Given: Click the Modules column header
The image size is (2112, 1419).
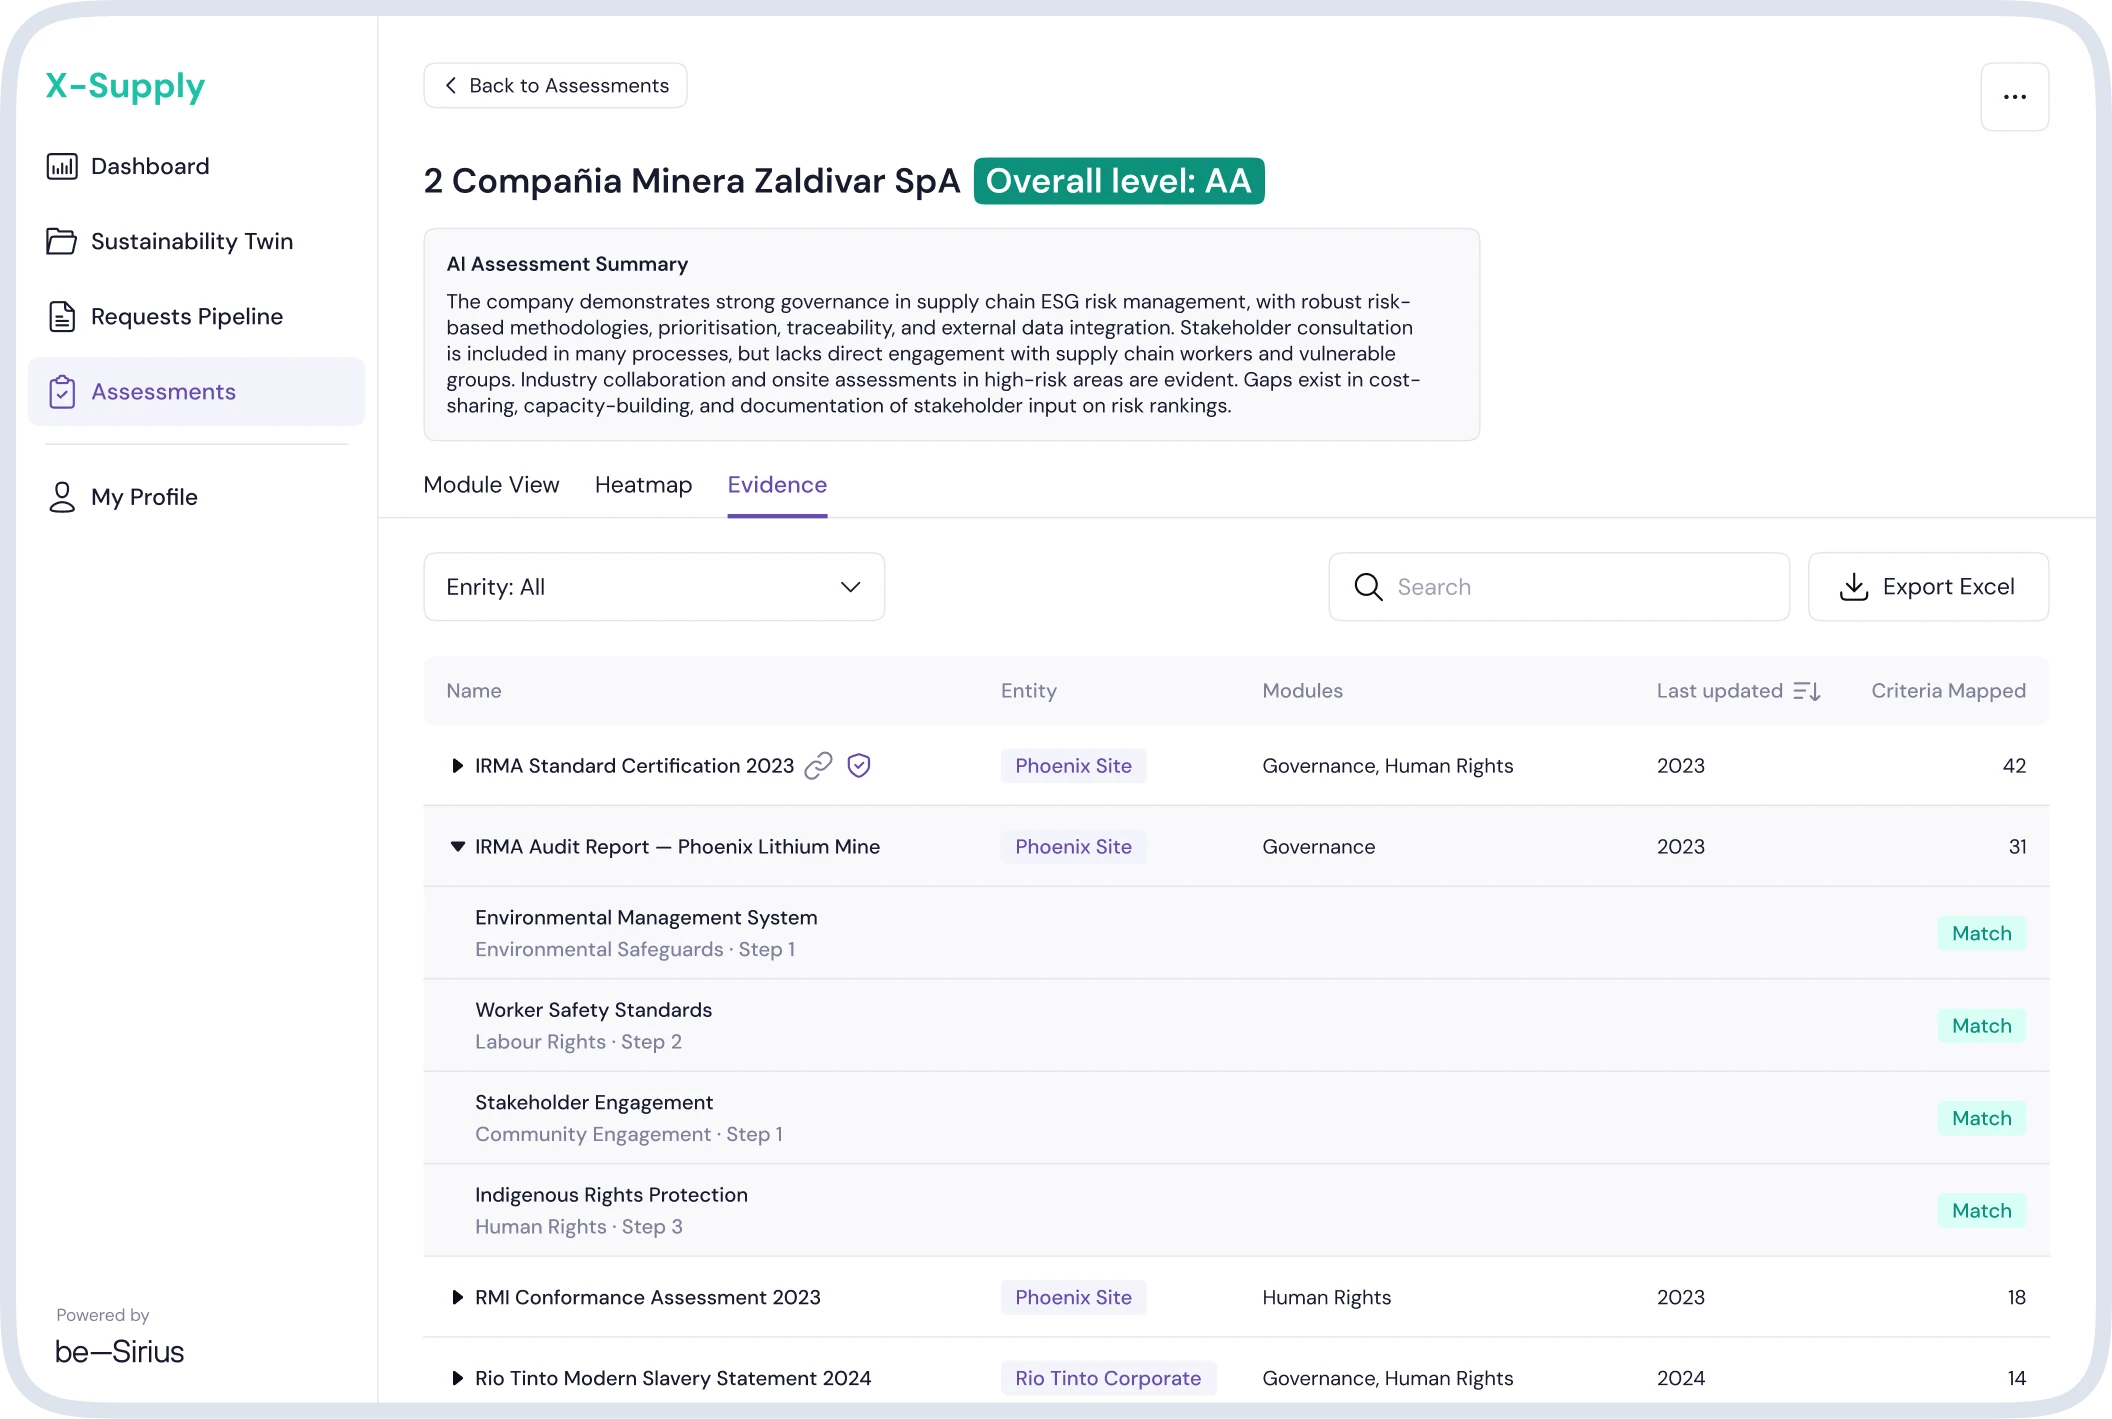Looking at the screenshot, I should [x=1302, y=691].
